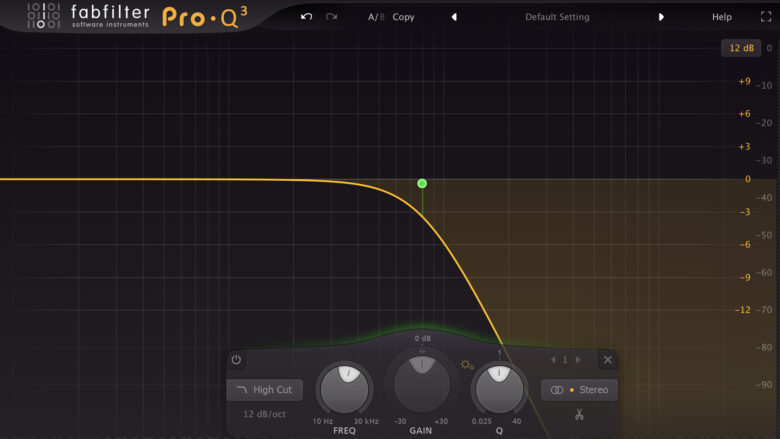Click the +9 dB scale label
This screenshot has height=439, width=780.
(x=744, y=81)
